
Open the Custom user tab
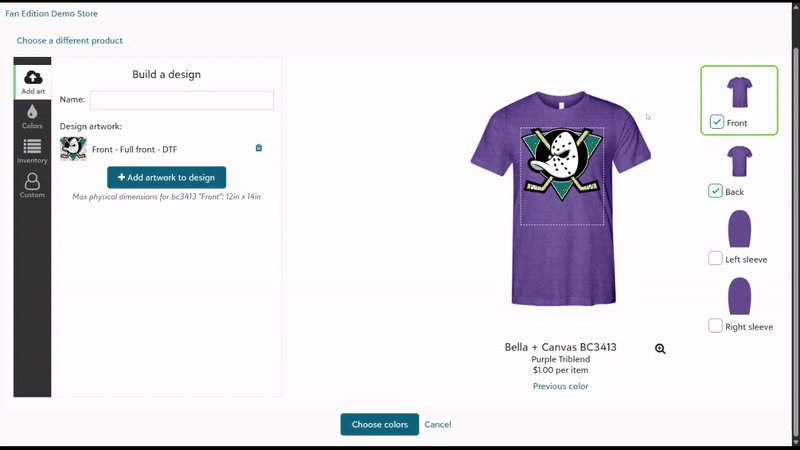click(x=32, y=185)
